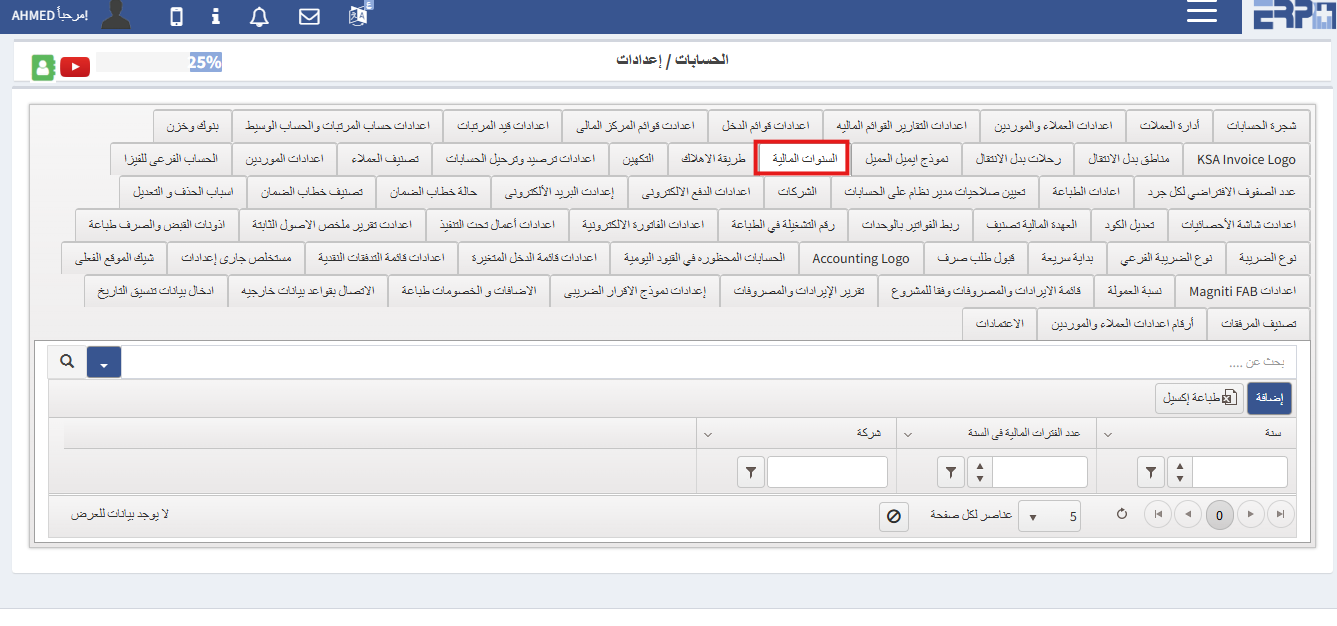Screen dimensions: 1337x626
Task: Click the YouTube icon
Action: [74, 67]
